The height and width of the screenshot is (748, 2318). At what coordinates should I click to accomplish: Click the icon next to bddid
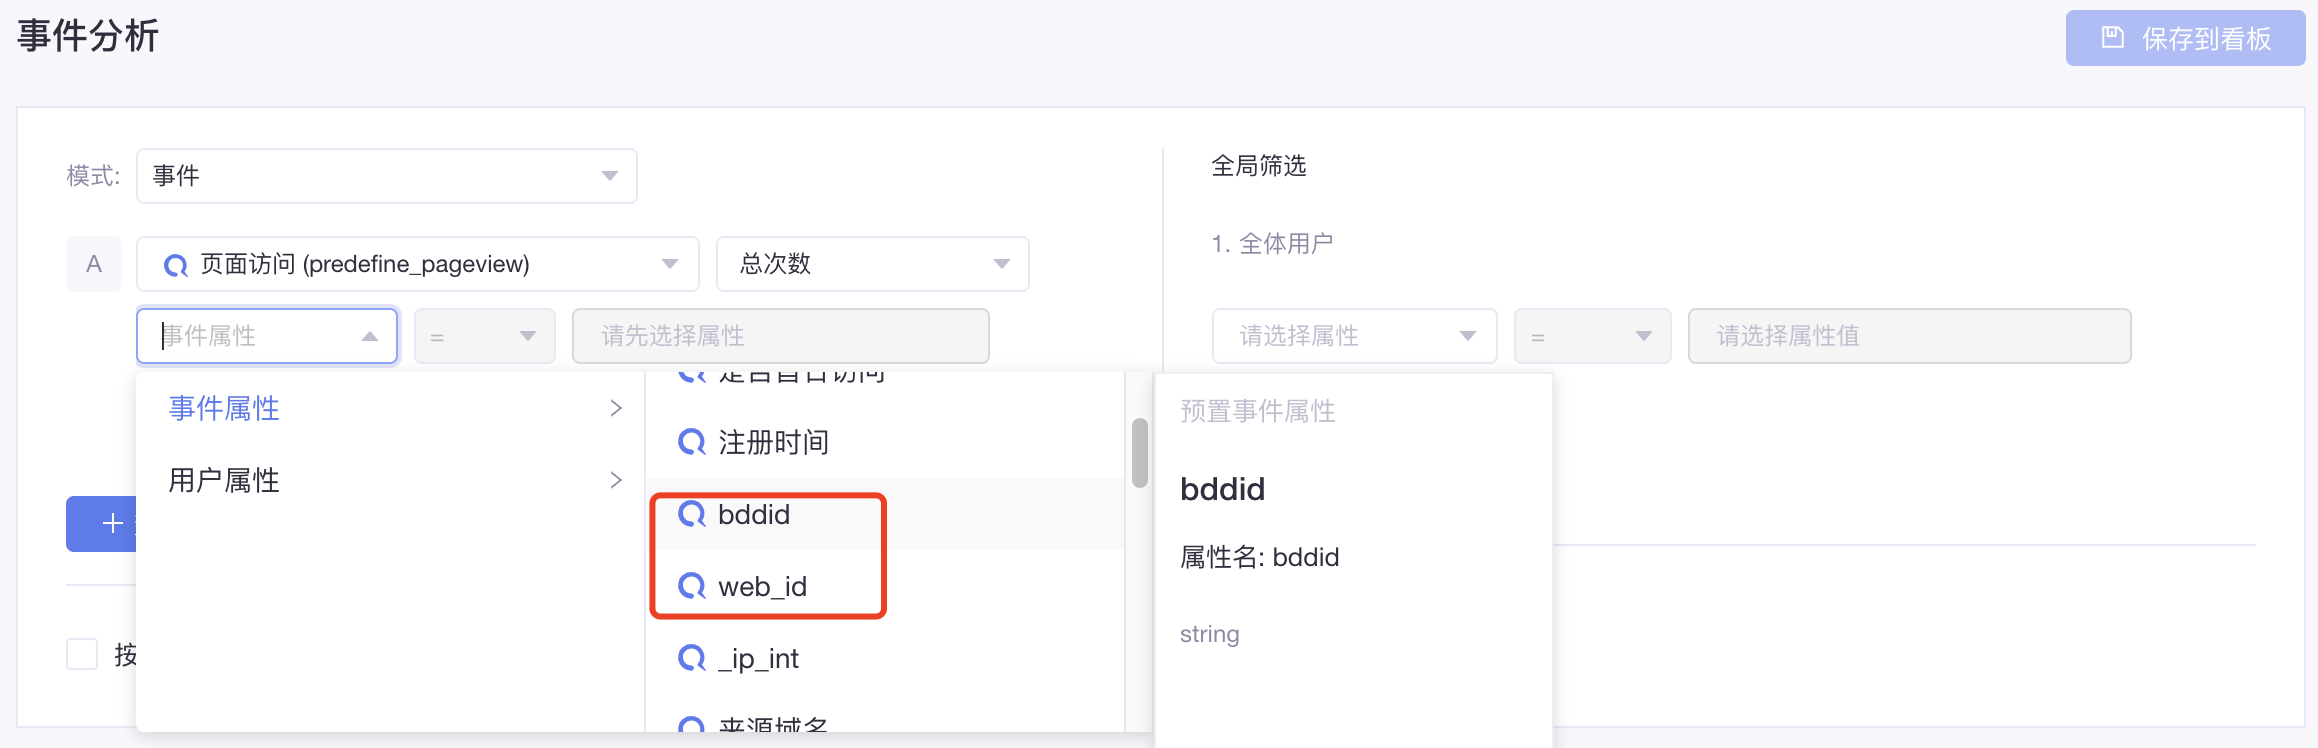(x=692, y=514)
